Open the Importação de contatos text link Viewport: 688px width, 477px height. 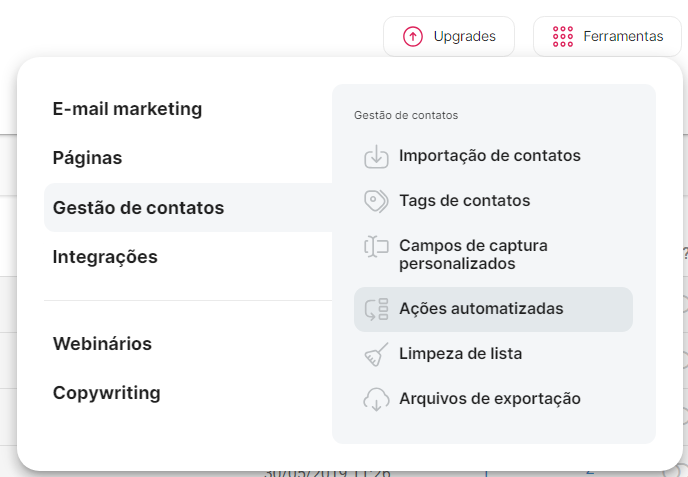[489, 156]
